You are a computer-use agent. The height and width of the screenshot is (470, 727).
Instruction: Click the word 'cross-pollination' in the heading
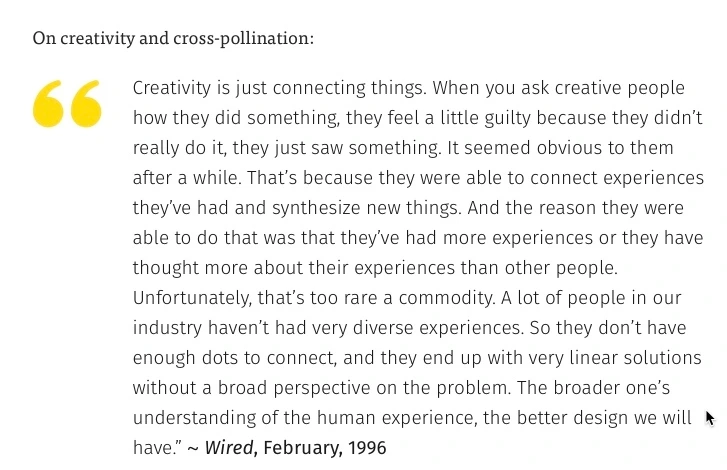pos(241,38)
